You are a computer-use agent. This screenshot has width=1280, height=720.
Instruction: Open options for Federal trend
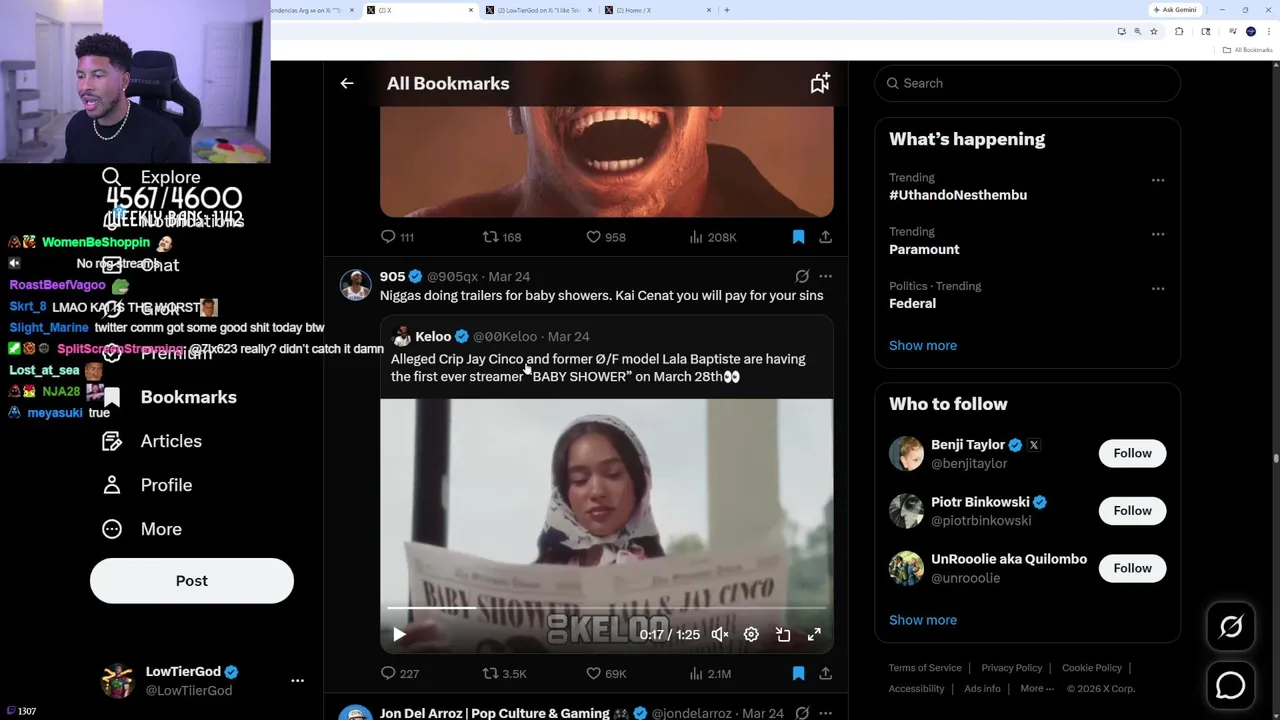tap(1158, 288)
